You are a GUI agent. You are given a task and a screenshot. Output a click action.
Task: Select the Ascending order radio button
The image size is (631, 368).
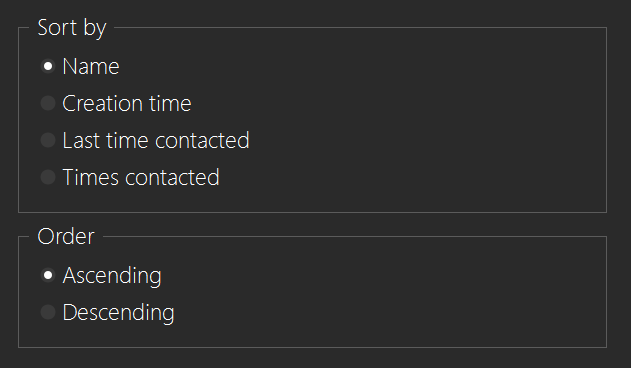tap(48, 275)
